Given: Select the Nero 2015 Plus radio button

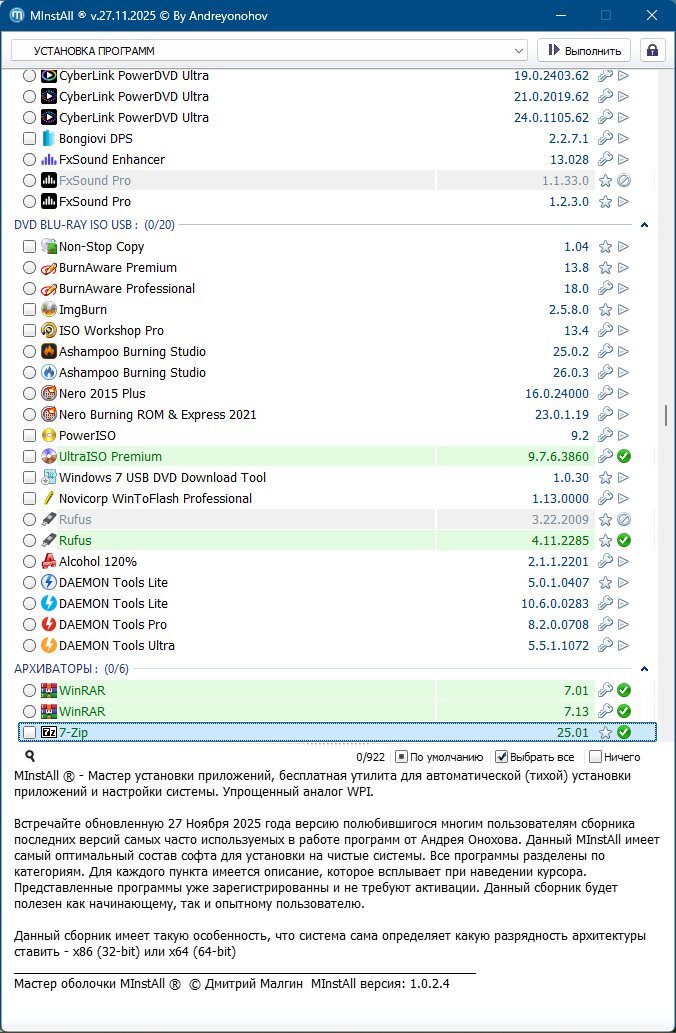Looking at the screenshot, I should pos(29,394).
